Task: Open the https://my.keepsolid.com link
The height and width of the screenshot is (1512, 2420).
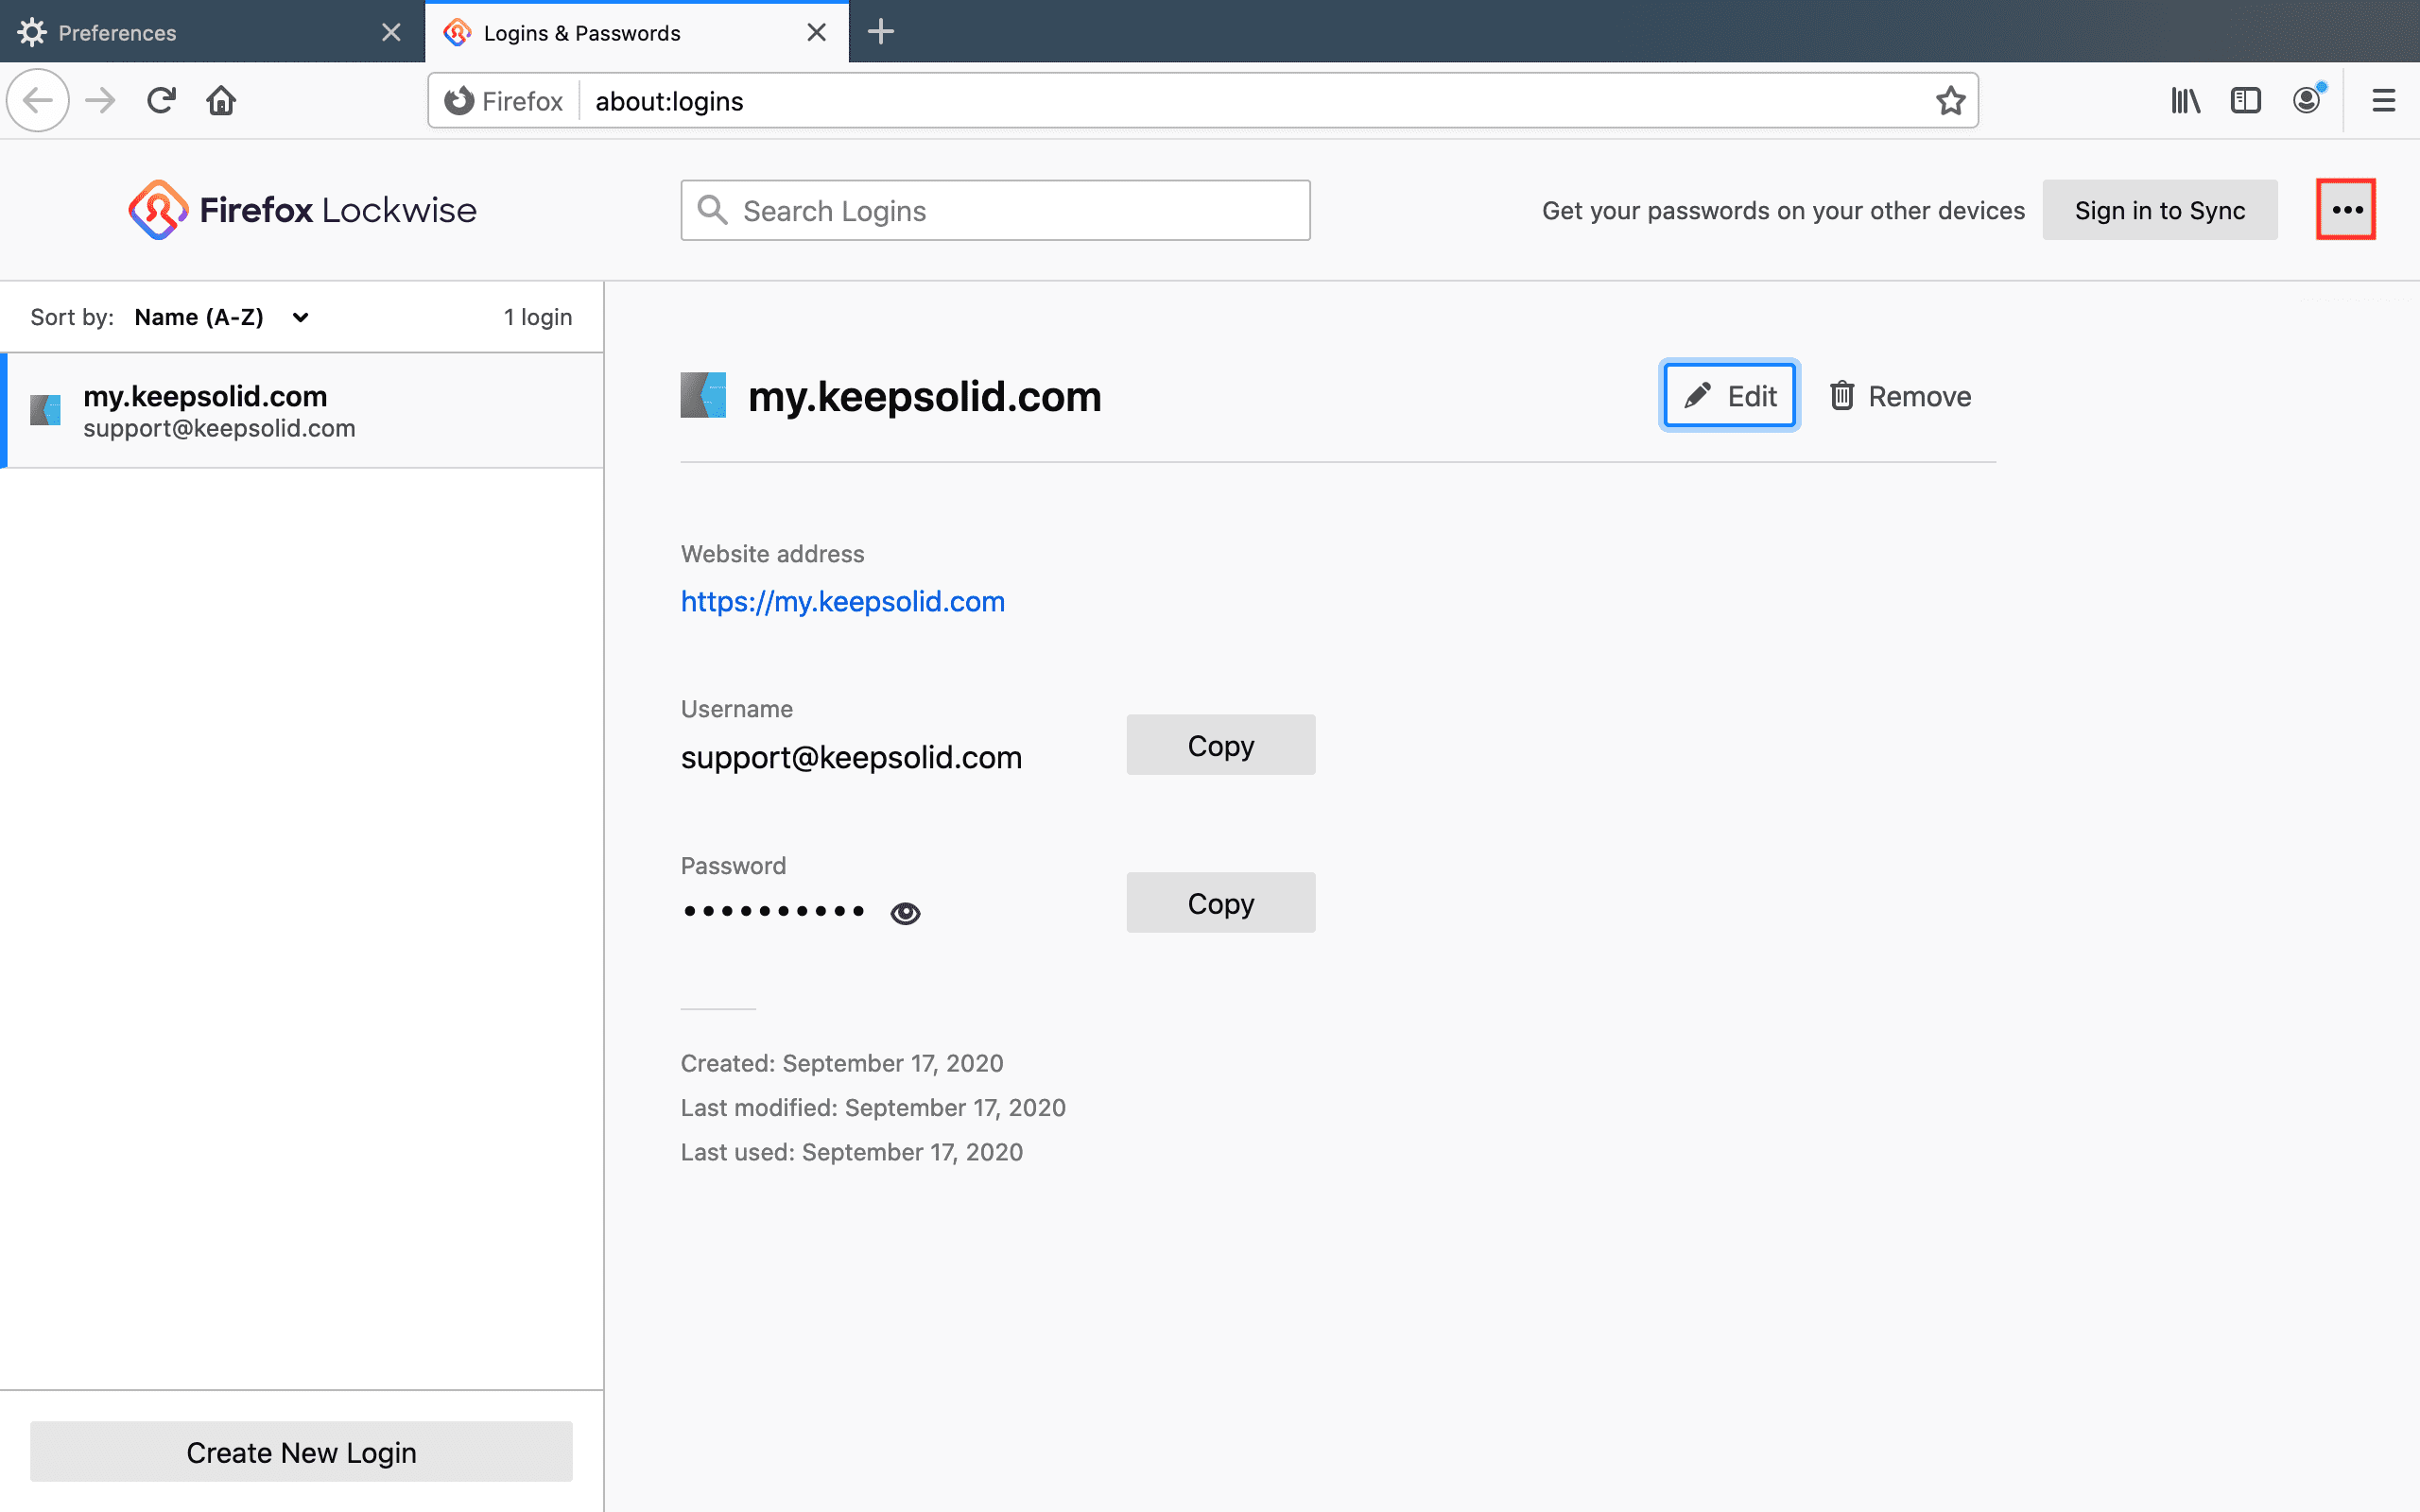Action: [x=842, y=601]
